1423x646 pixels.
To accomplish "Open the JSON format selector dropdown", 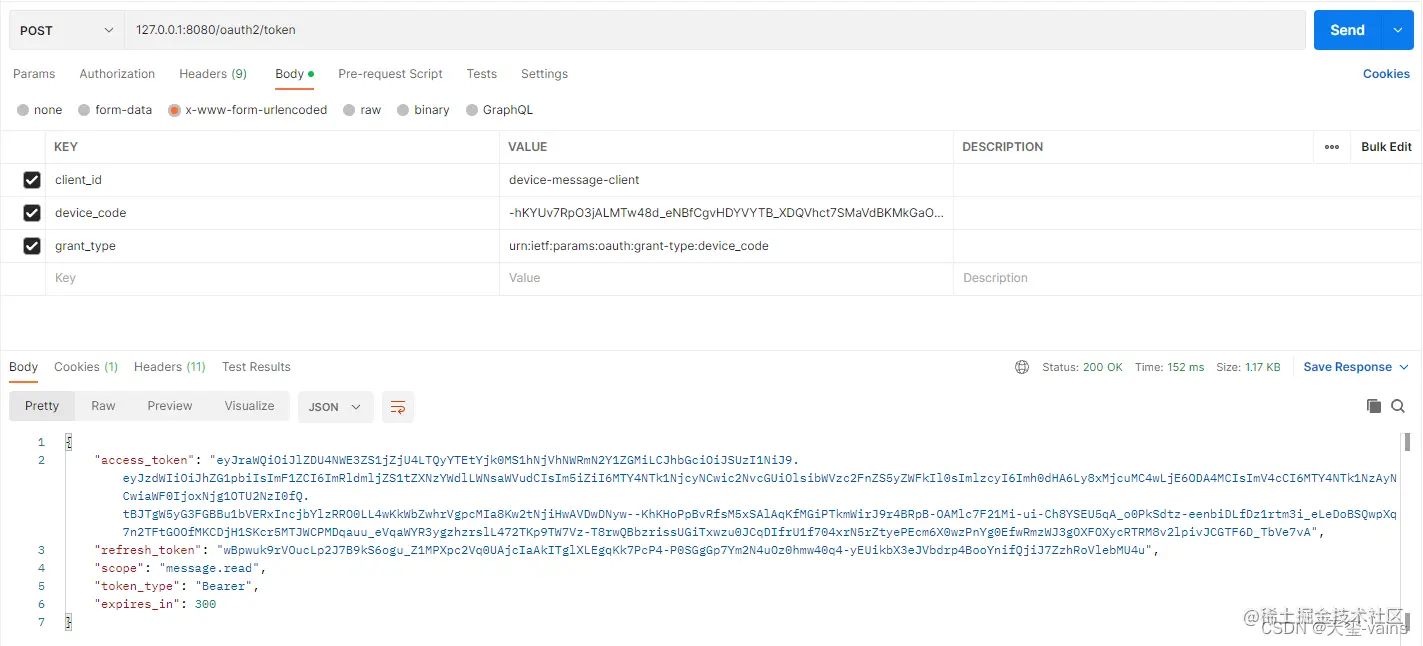I will click(335, 407).
